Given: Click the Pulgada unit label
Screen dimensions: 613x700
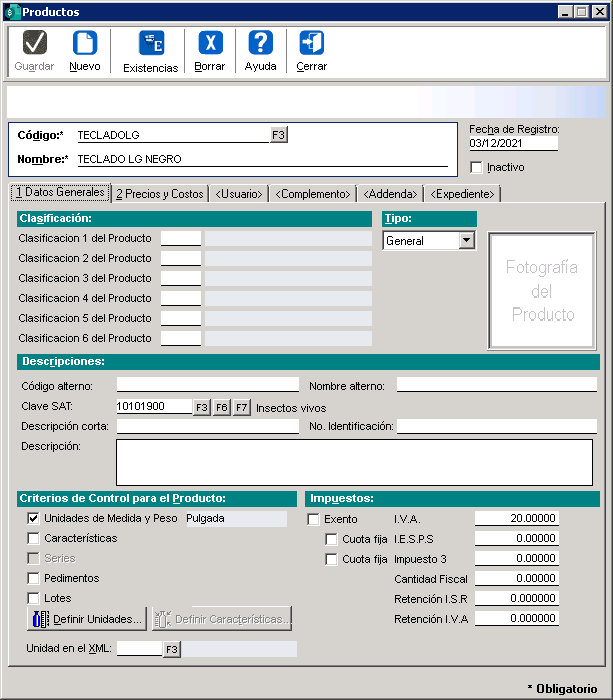Looking at the screenshot, I should point(236,518).
